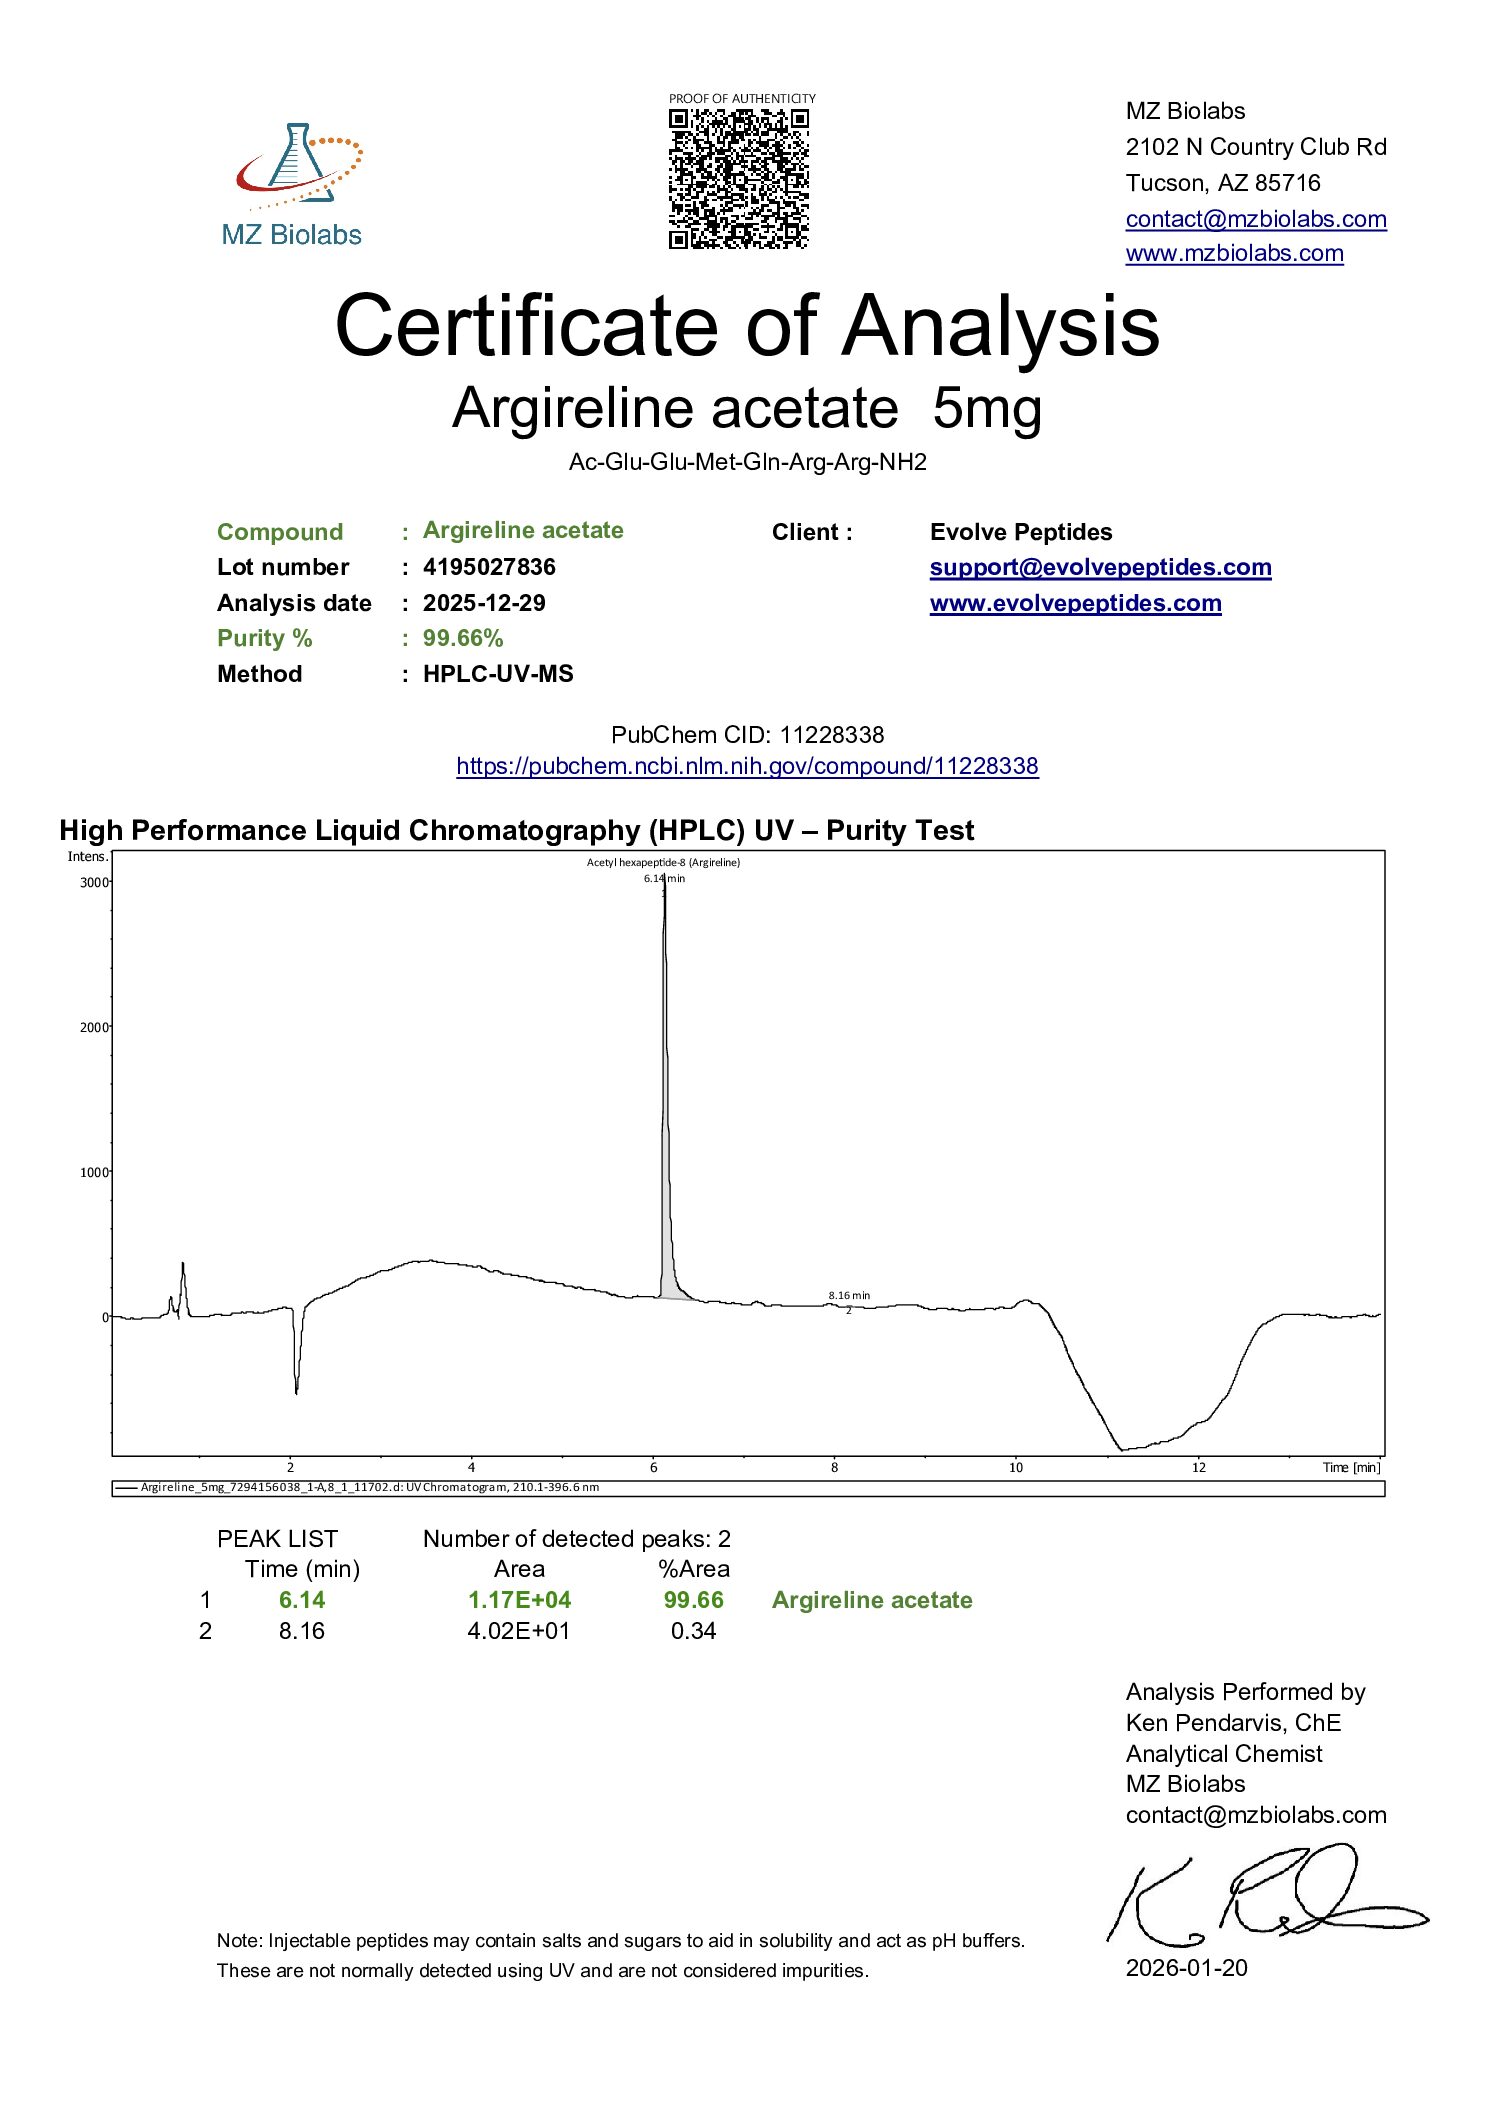The height and width of the screenshot is (2117, 1496).
Task: Click the analysis date 2025-12-29
Action: [x=484, y=603]
